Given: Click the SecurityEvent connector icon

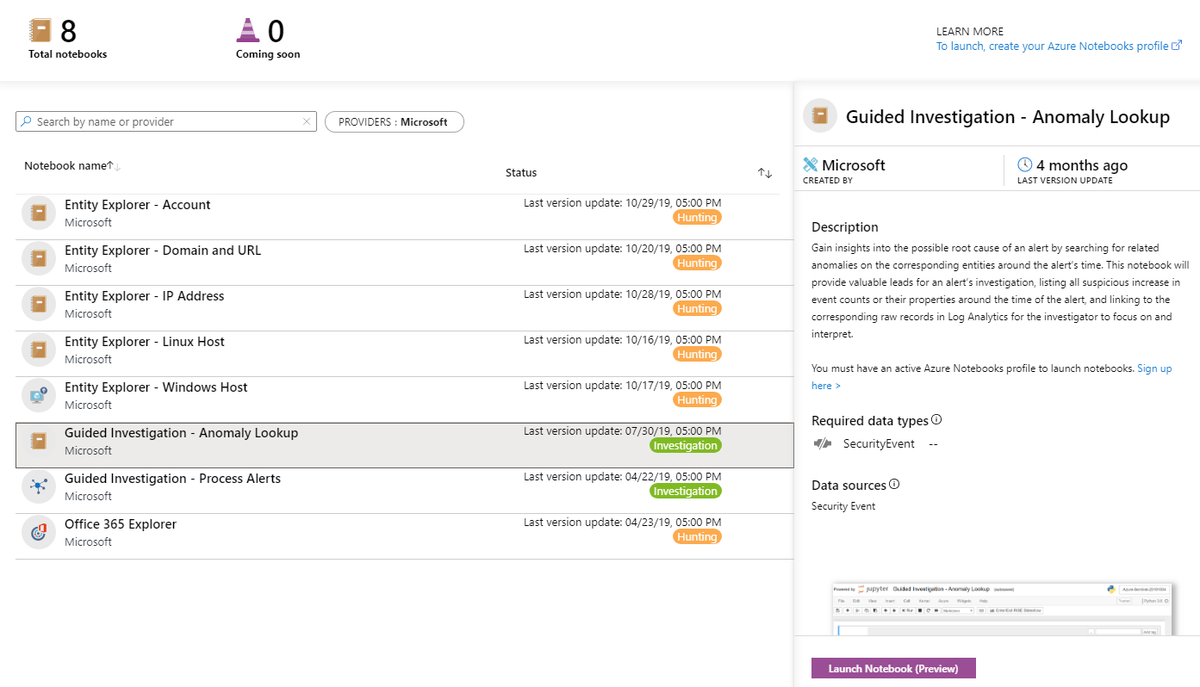Looking at the screenshot, I should click(x=823, y=444).
